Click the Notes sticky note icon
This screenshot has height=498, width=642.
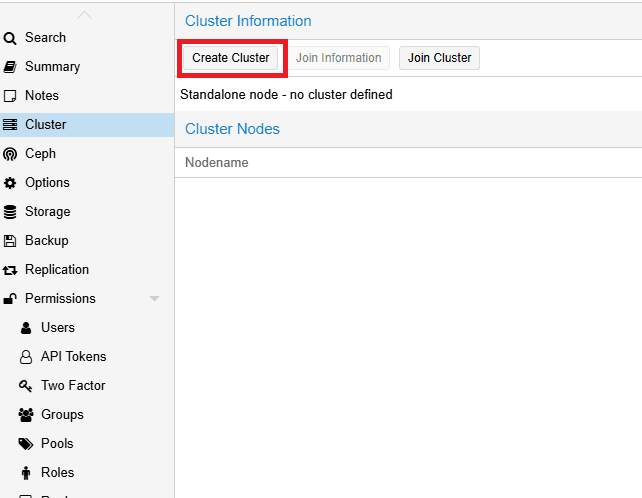tap(10, 96)
